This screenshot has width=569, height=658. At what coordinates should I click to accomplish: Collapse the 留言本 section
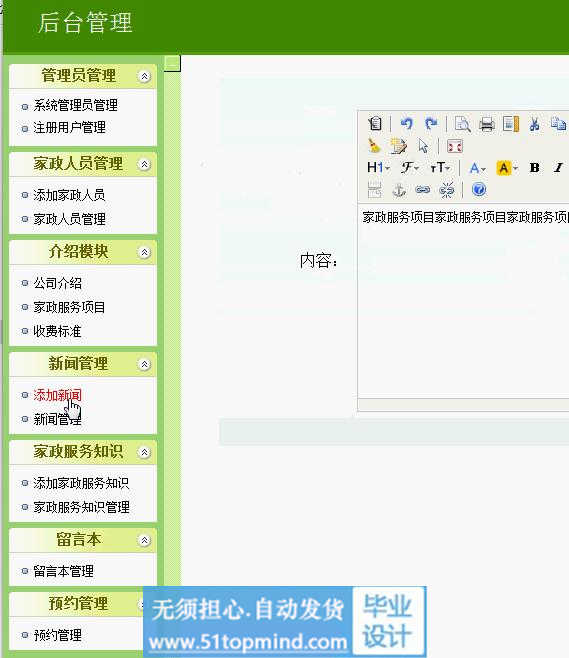144,540
